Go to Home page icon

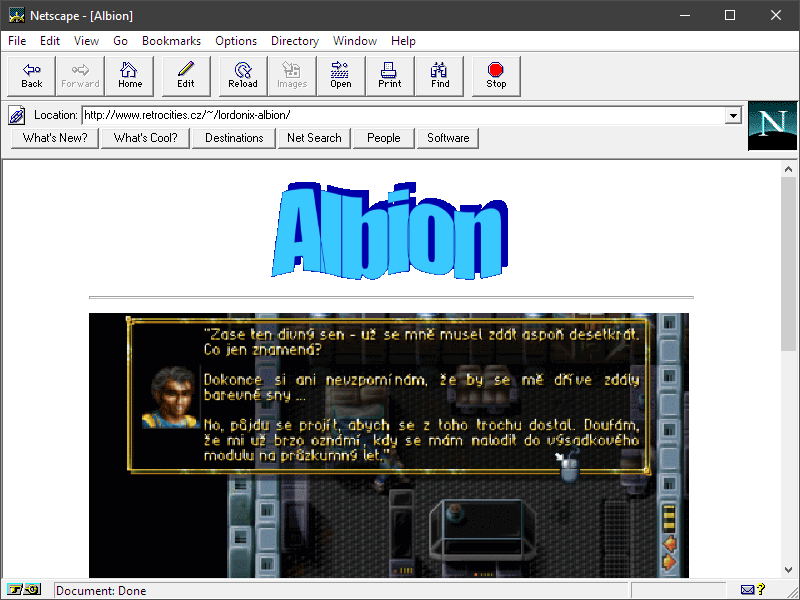click(130, 75)
